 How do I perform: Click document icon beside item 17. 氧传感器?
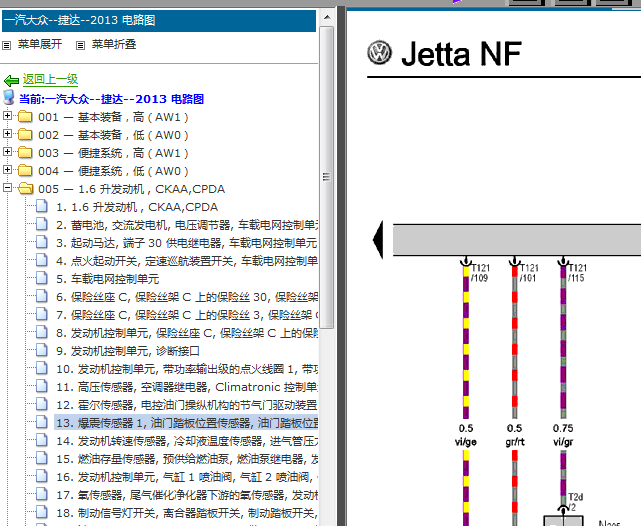(x=42, y=494)
